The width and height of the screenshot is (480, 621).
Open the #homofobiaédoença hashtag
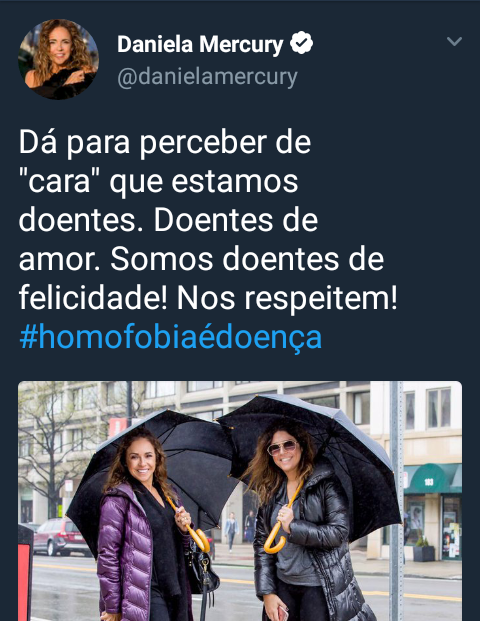171,338
